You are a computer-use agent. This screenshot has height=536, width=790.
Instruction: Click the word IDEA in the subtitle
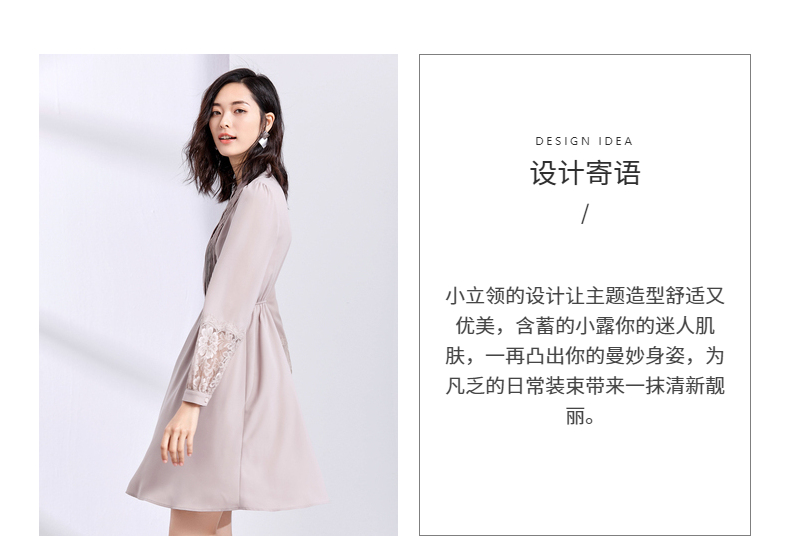point(615,142)
